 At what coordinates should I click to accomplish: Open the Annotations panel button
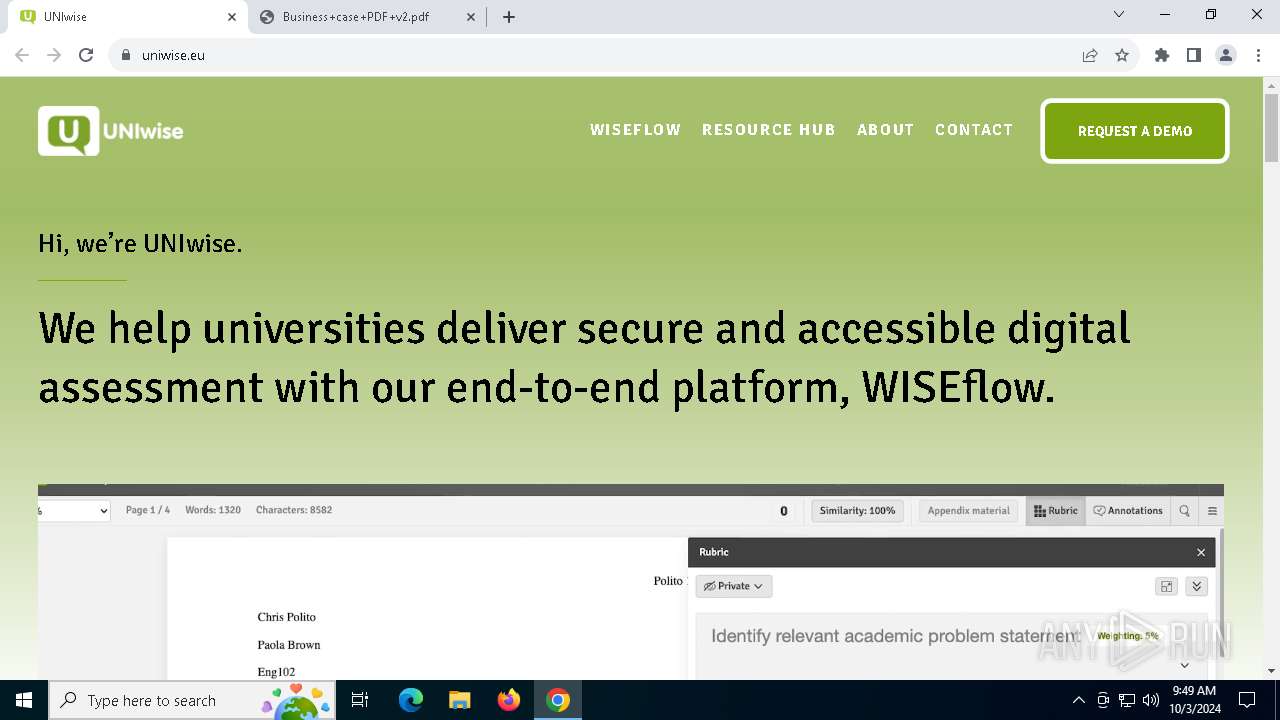pos(1128,511)
